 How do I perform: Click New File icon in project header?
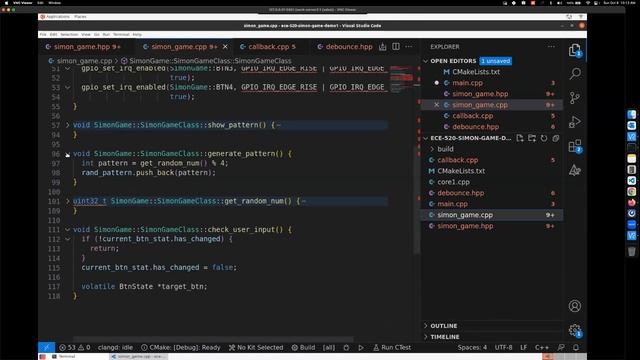tap(520, 138)
